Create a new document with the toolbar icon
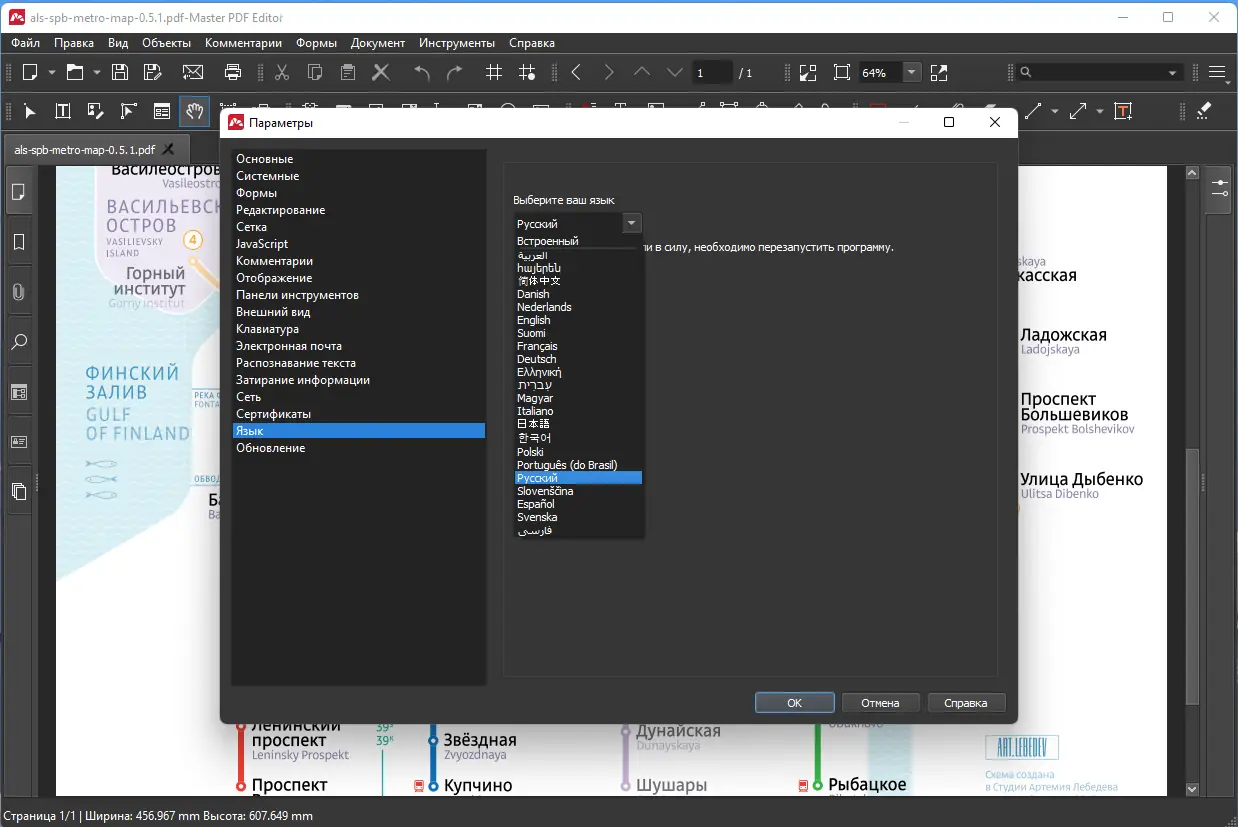Screen dimensions: 1238x827 coord(31,72)
